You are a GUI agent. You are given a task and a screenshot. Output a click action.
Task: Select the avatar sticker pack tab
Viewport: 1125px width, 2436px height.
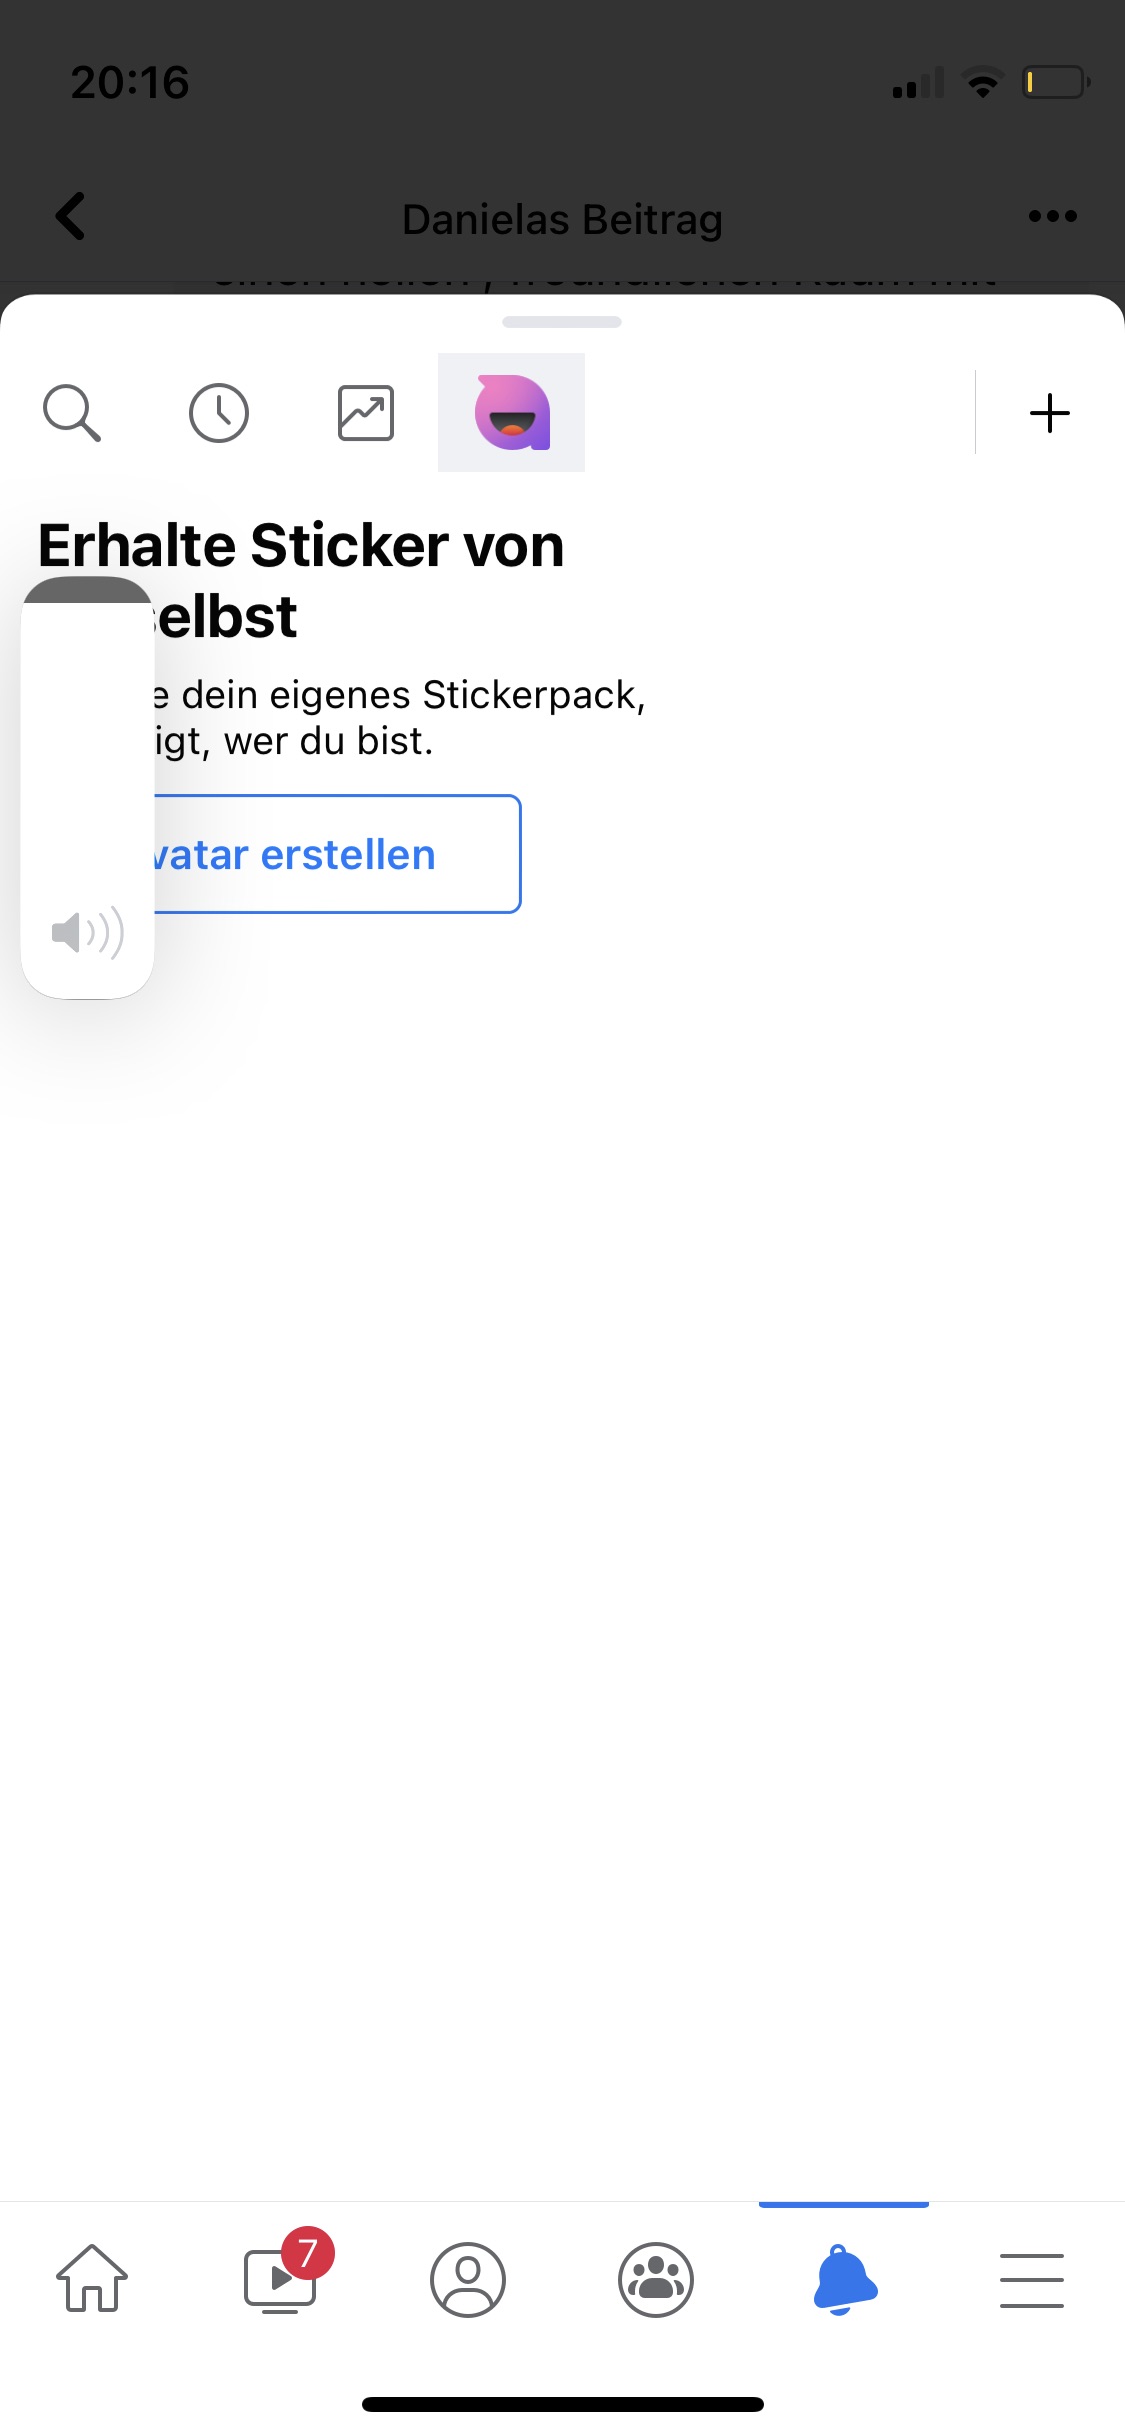[x=512, y=413]
